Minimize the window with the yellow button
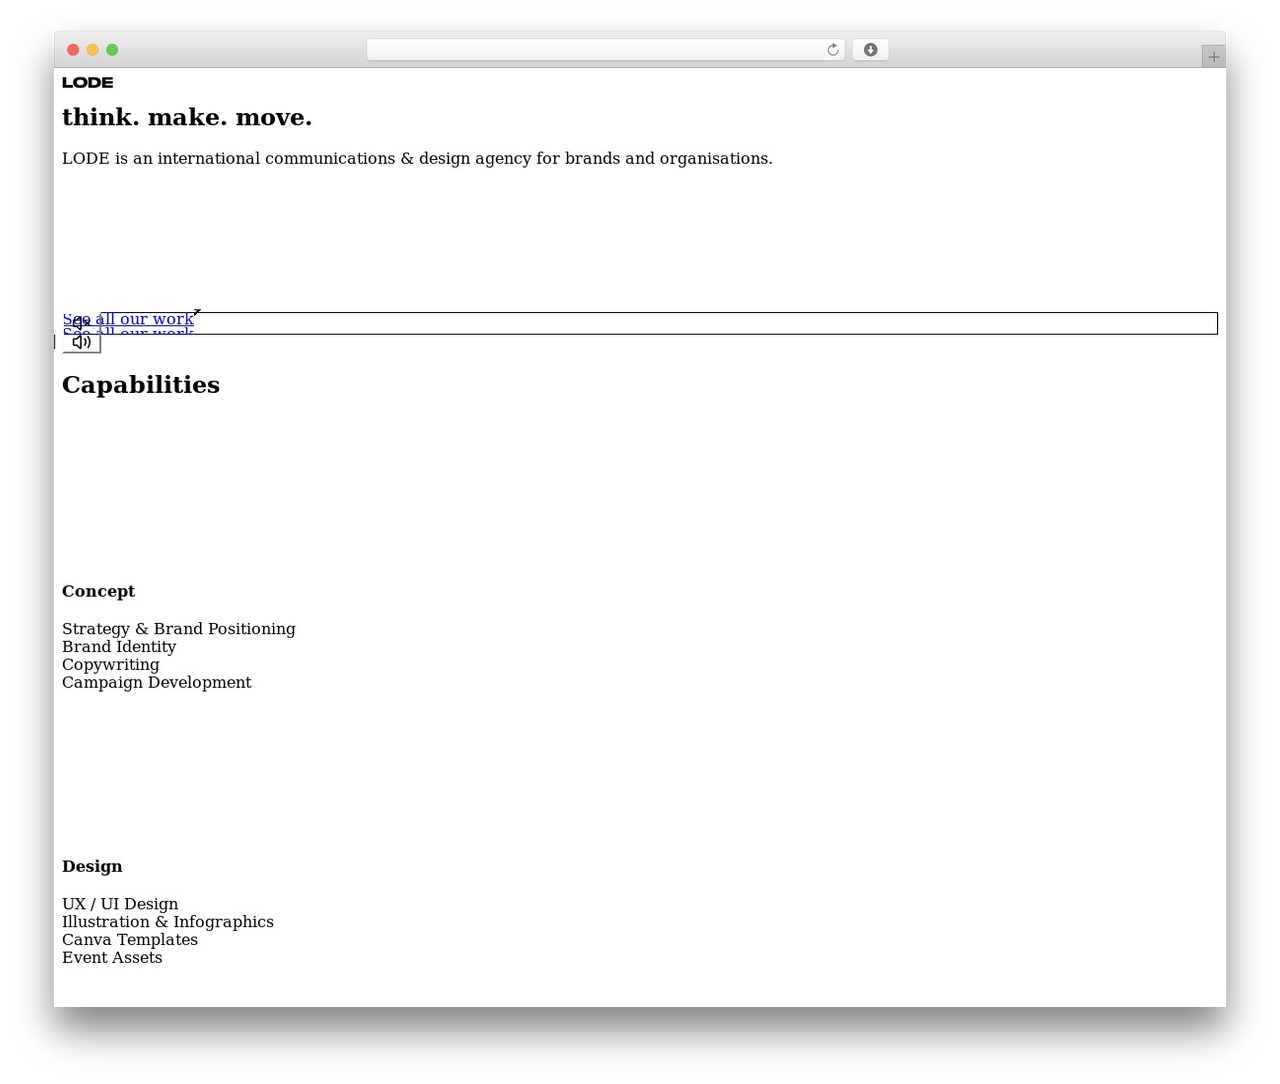 pos(93,50)
